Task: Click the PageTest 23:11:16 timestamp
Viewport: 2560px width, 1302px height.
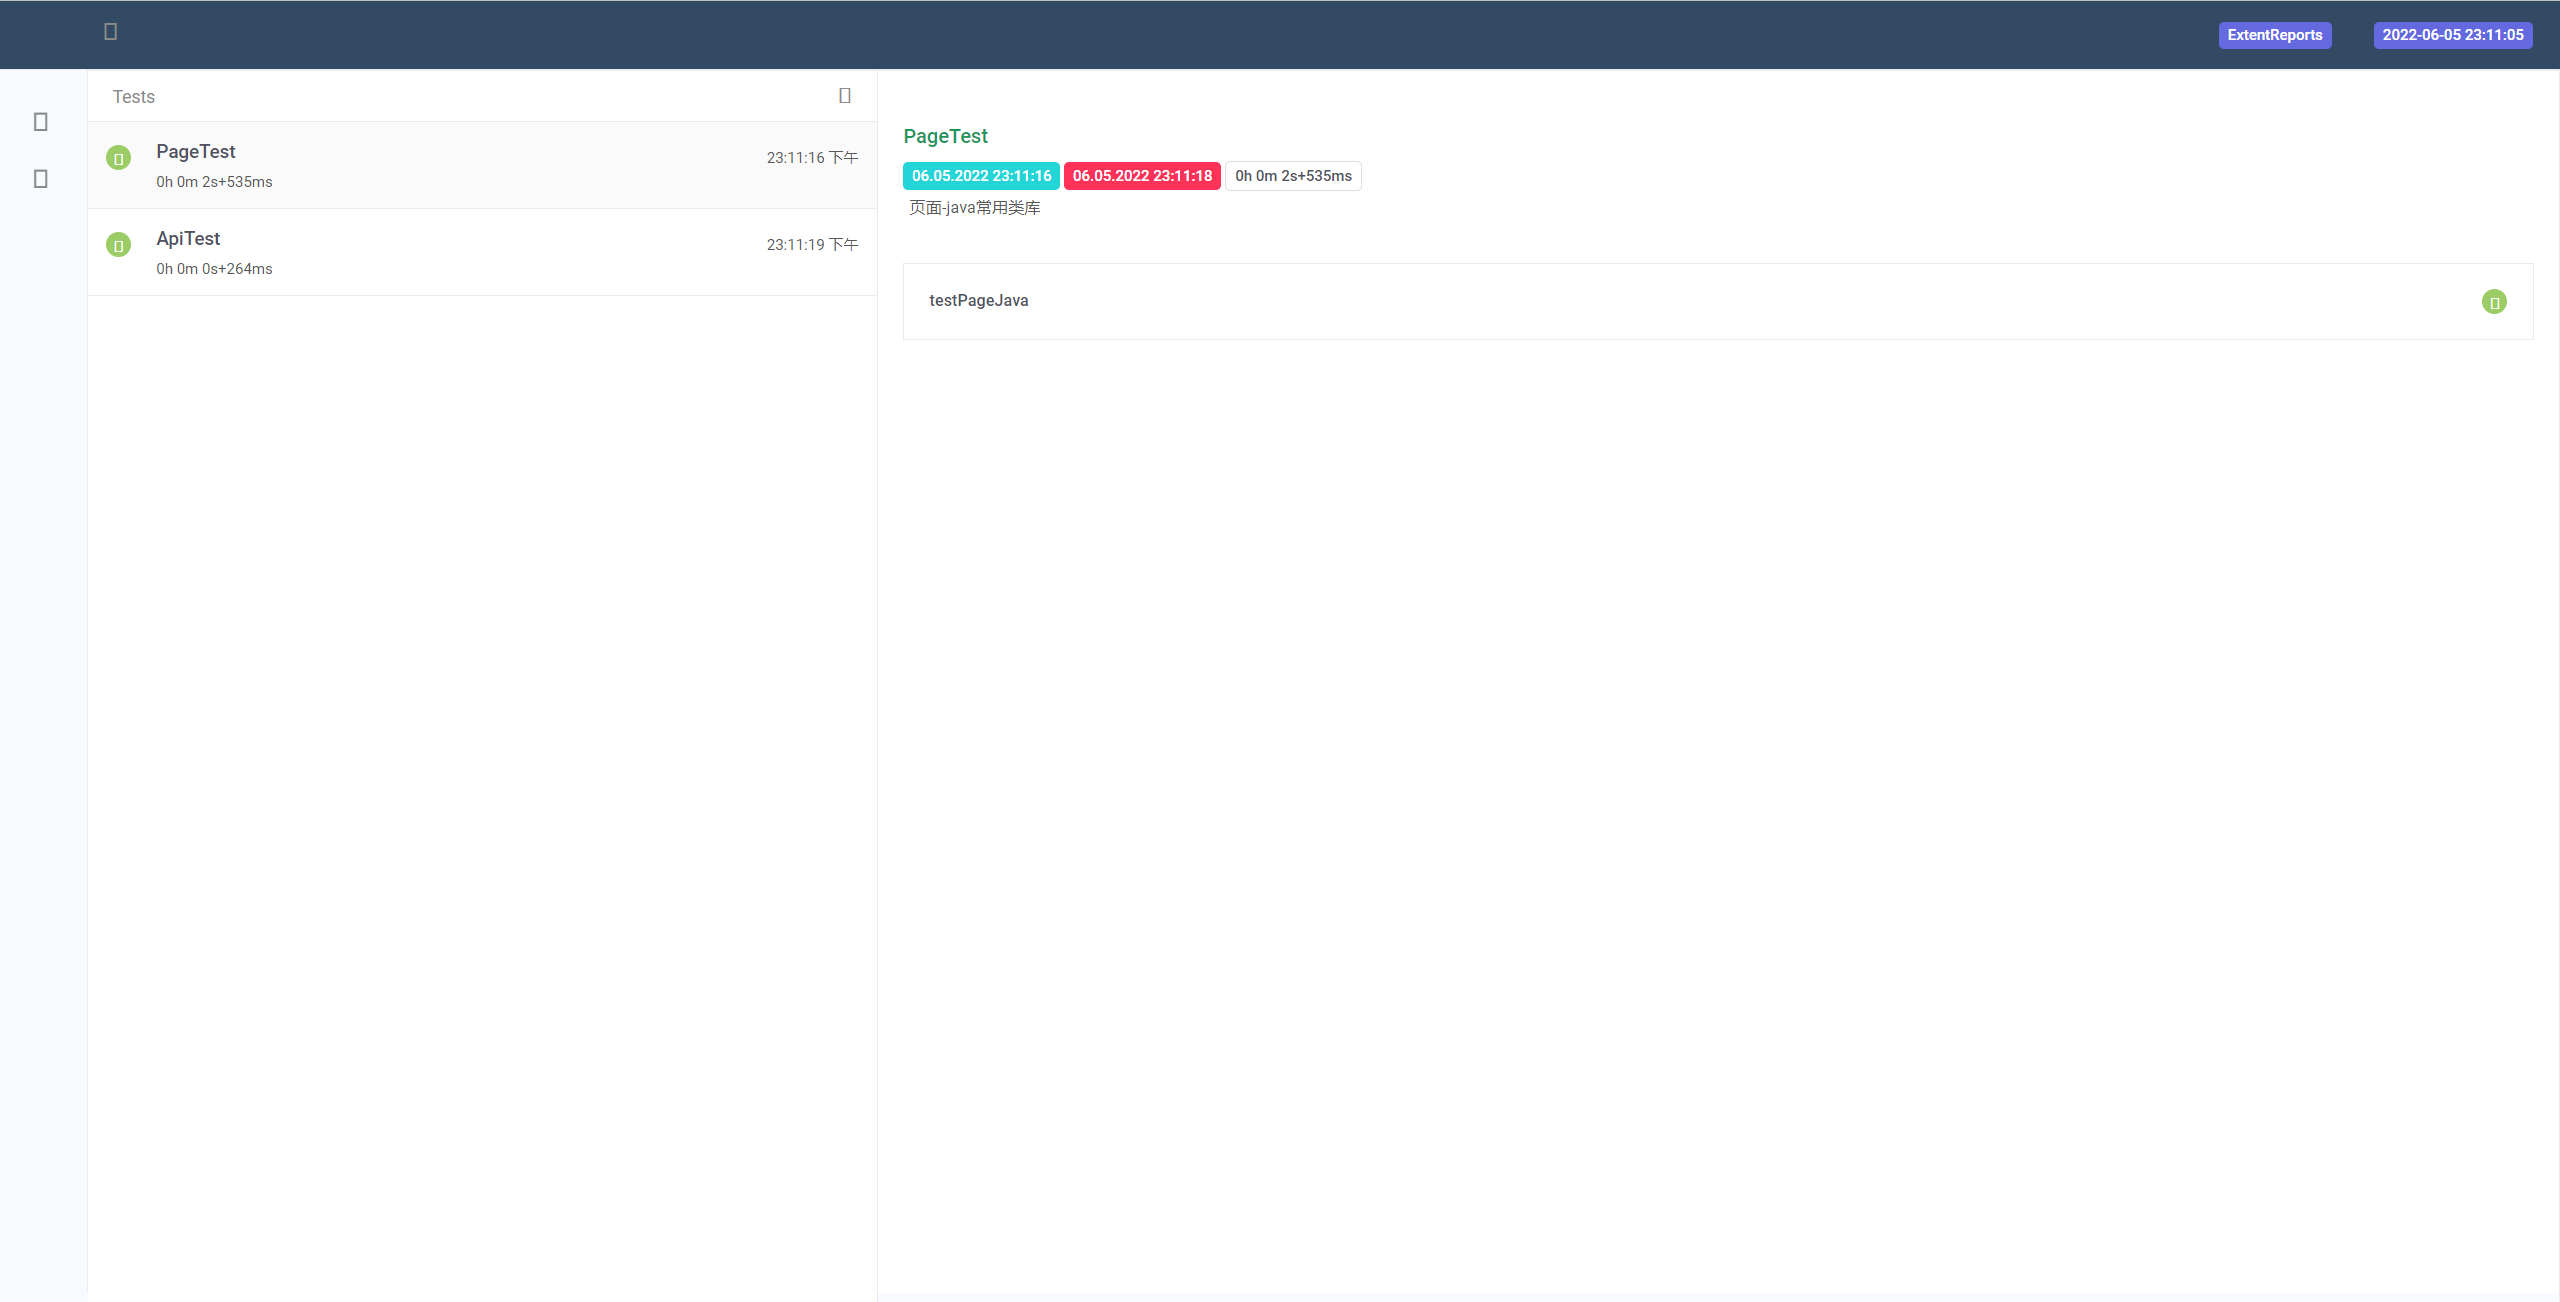Action: click(812, 158)
